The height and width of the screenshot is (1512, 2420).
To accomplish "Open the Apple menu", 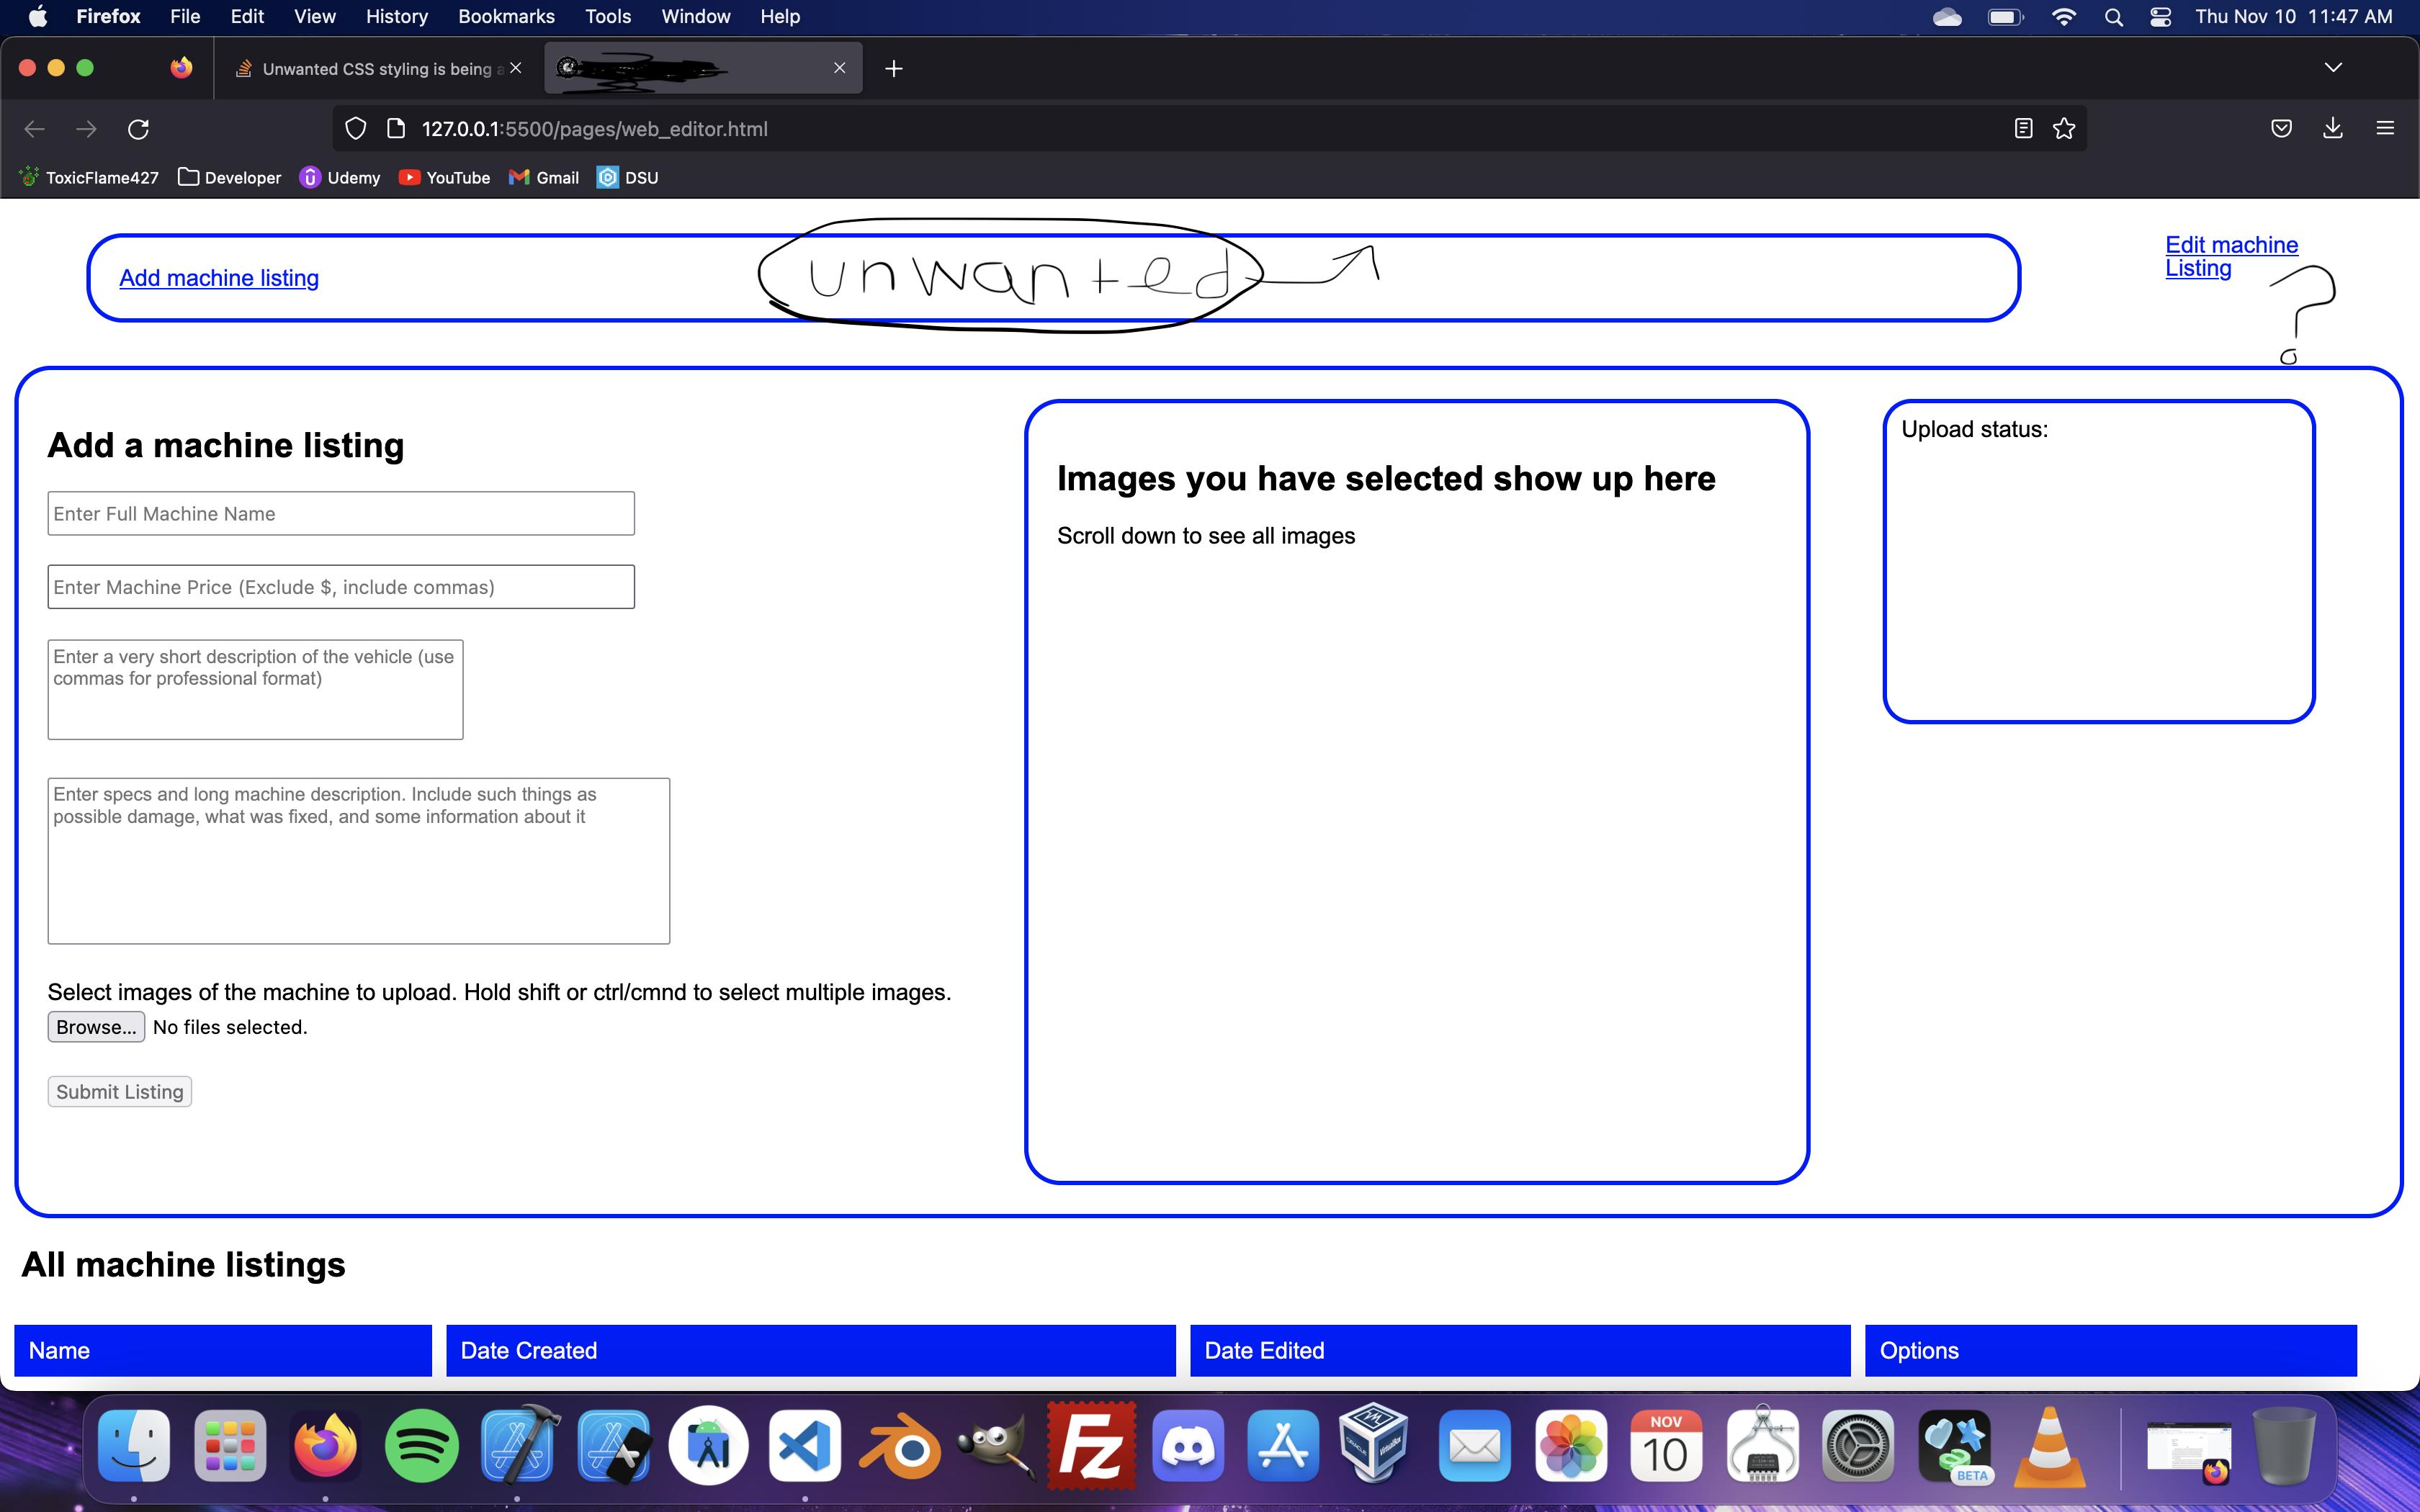I will point(38,17).
